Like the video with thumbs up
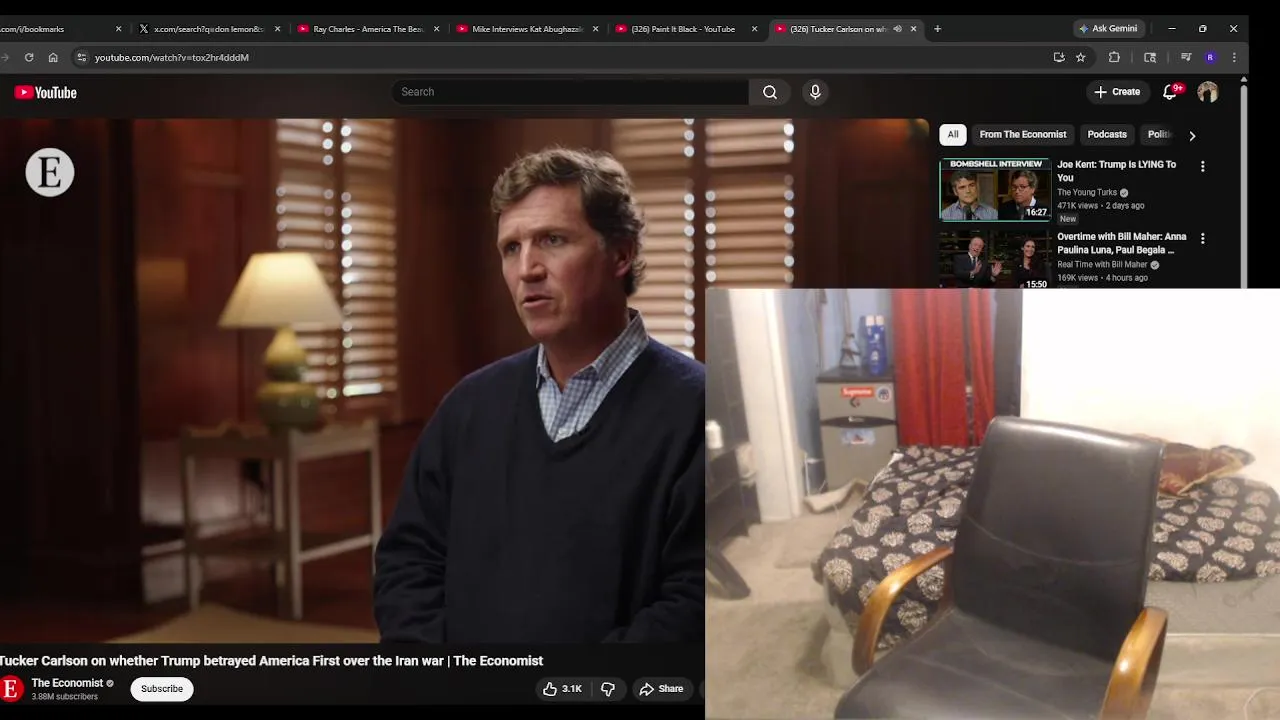Viewport: 1280px width, 720px height. [562, 689]
